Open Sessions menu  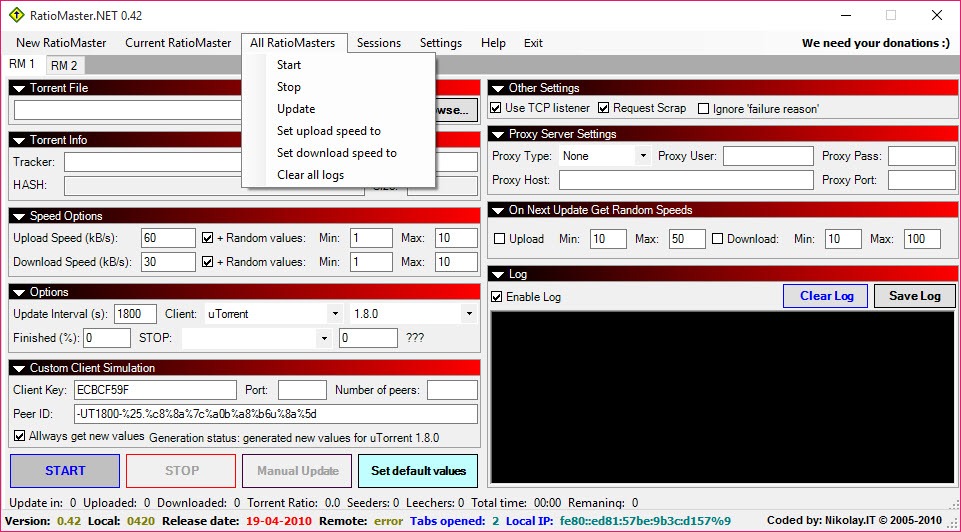coord(379,43)
